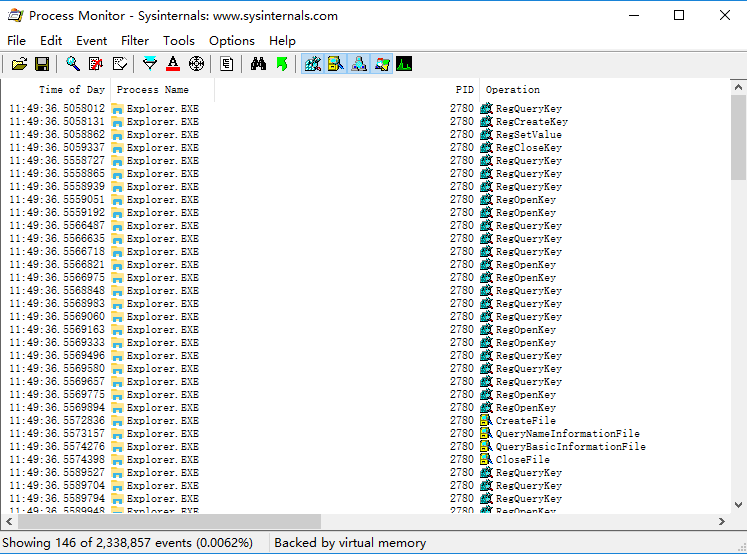Select the RegCloseKey operation row
747x554 pixels.
(365, 148)
